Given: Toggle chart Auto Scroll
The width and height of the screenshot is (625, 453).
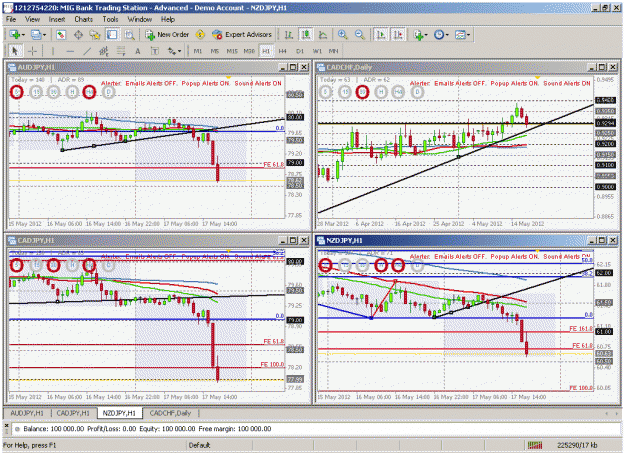Looking at the screenshot, I should (x=381, y=35).
